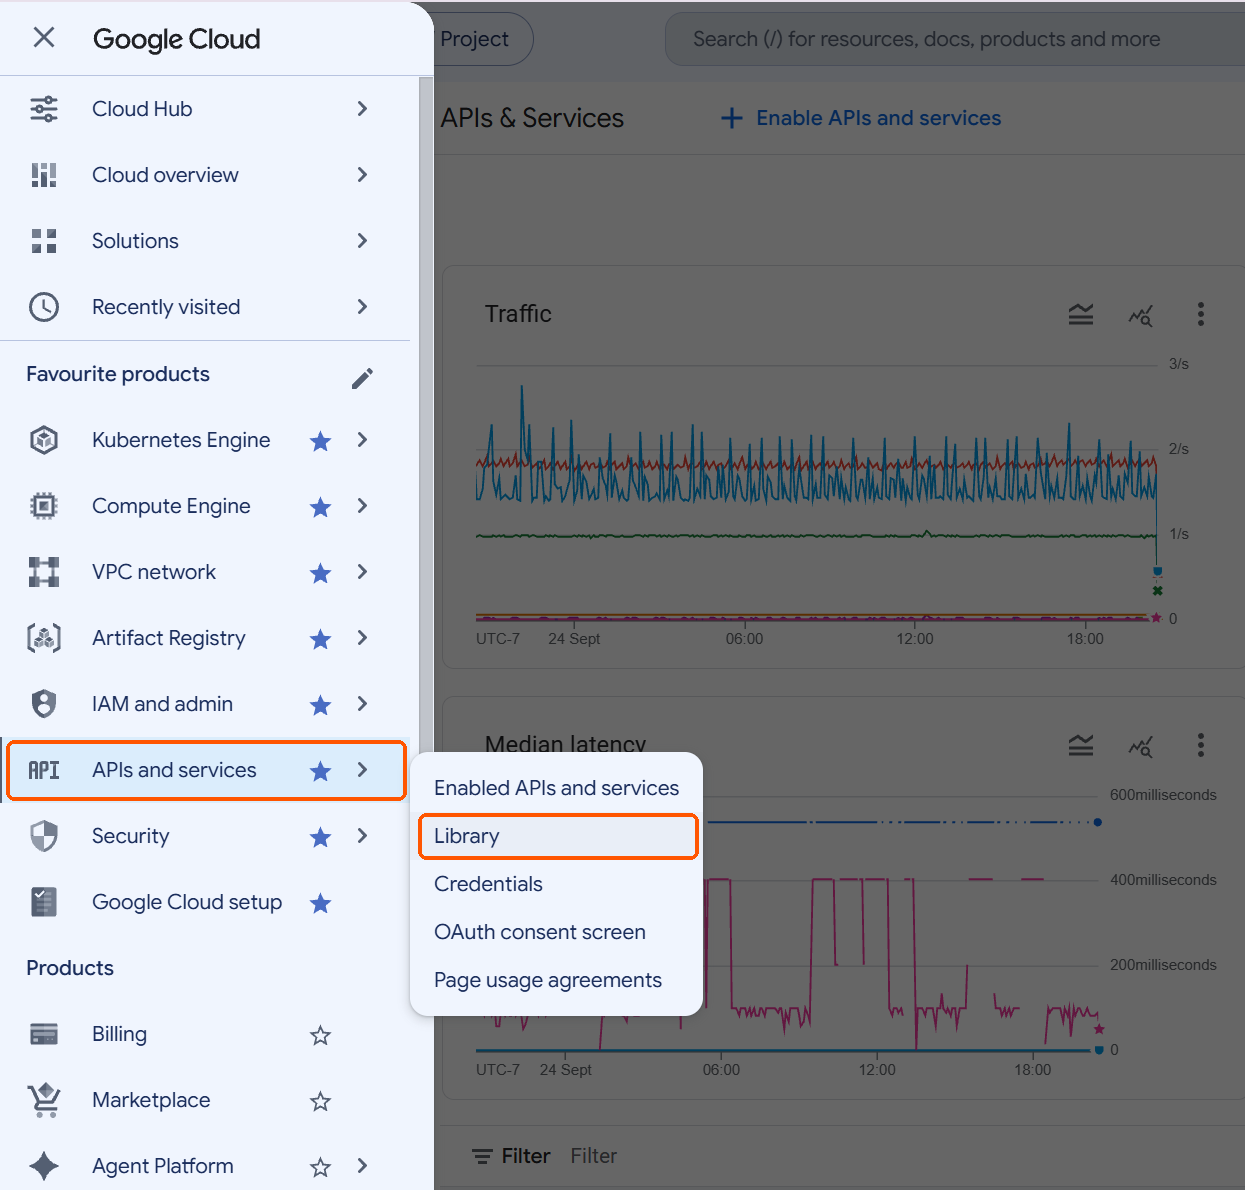Expand the Cloud overview submenu chevron
The width and height of the screenshot is (1245, 1190).
(x=362, y=174)
